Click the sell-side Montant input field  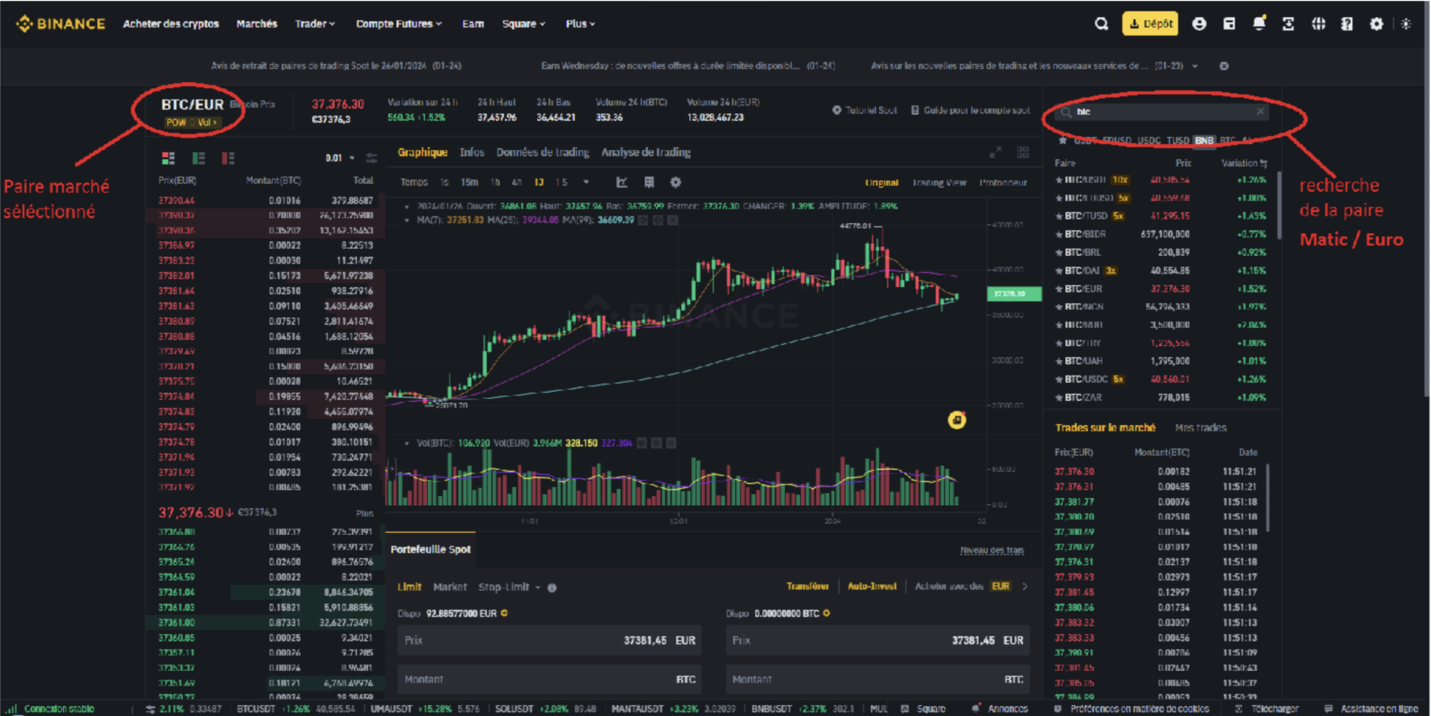pyautogui.click(x=878, y=679)
